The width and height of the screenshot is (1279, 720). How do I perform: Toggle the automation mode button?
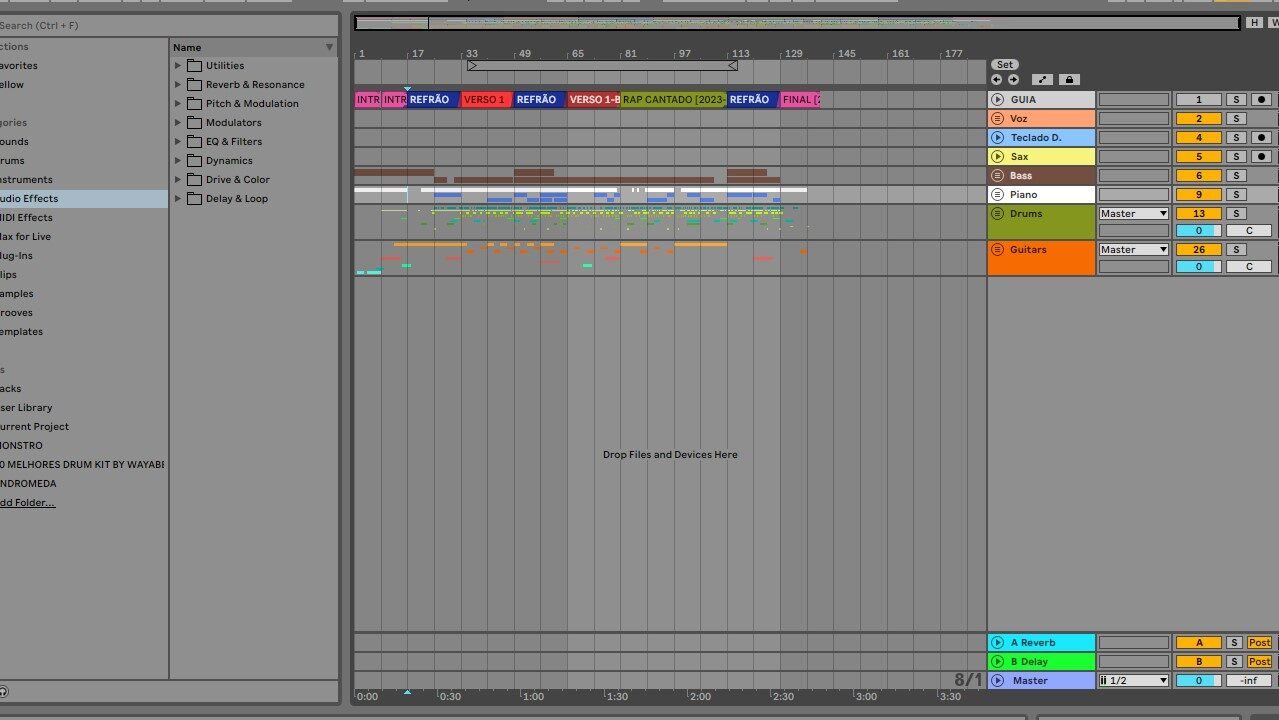tap(1042, 80)
